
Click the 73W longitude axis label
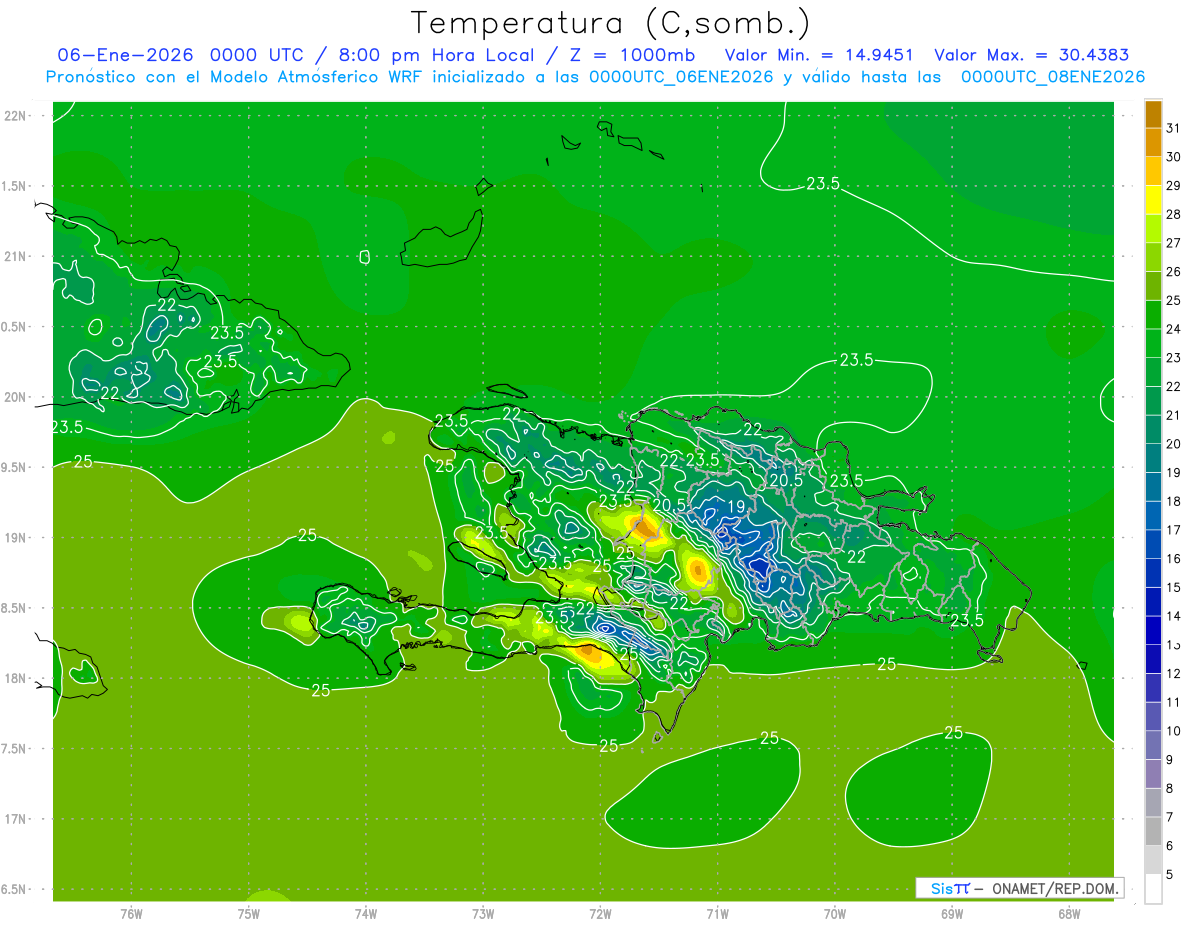pos(483,914)
